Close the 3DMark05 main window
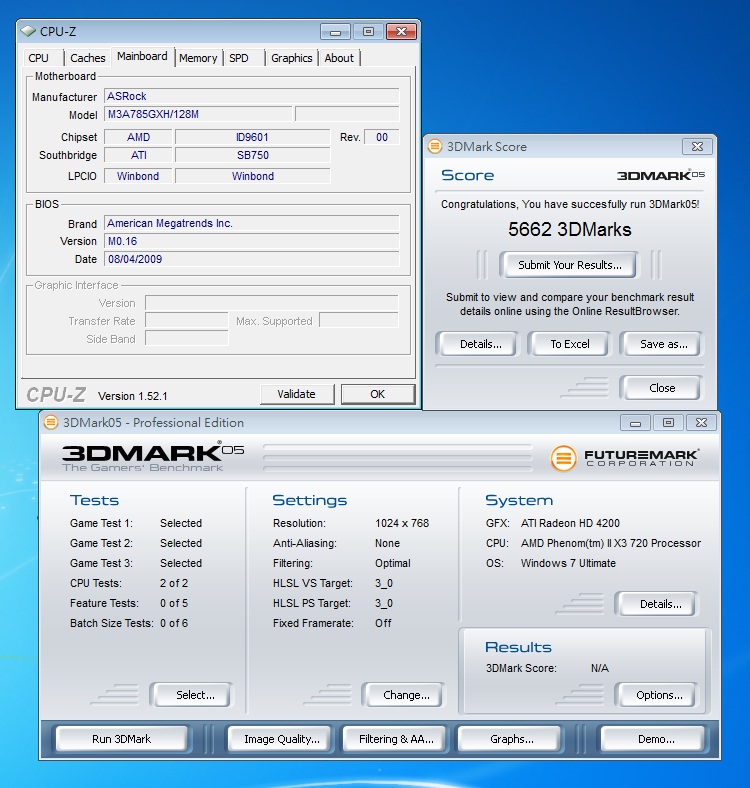This screenshot has width=750, height=788. [701, 423]
